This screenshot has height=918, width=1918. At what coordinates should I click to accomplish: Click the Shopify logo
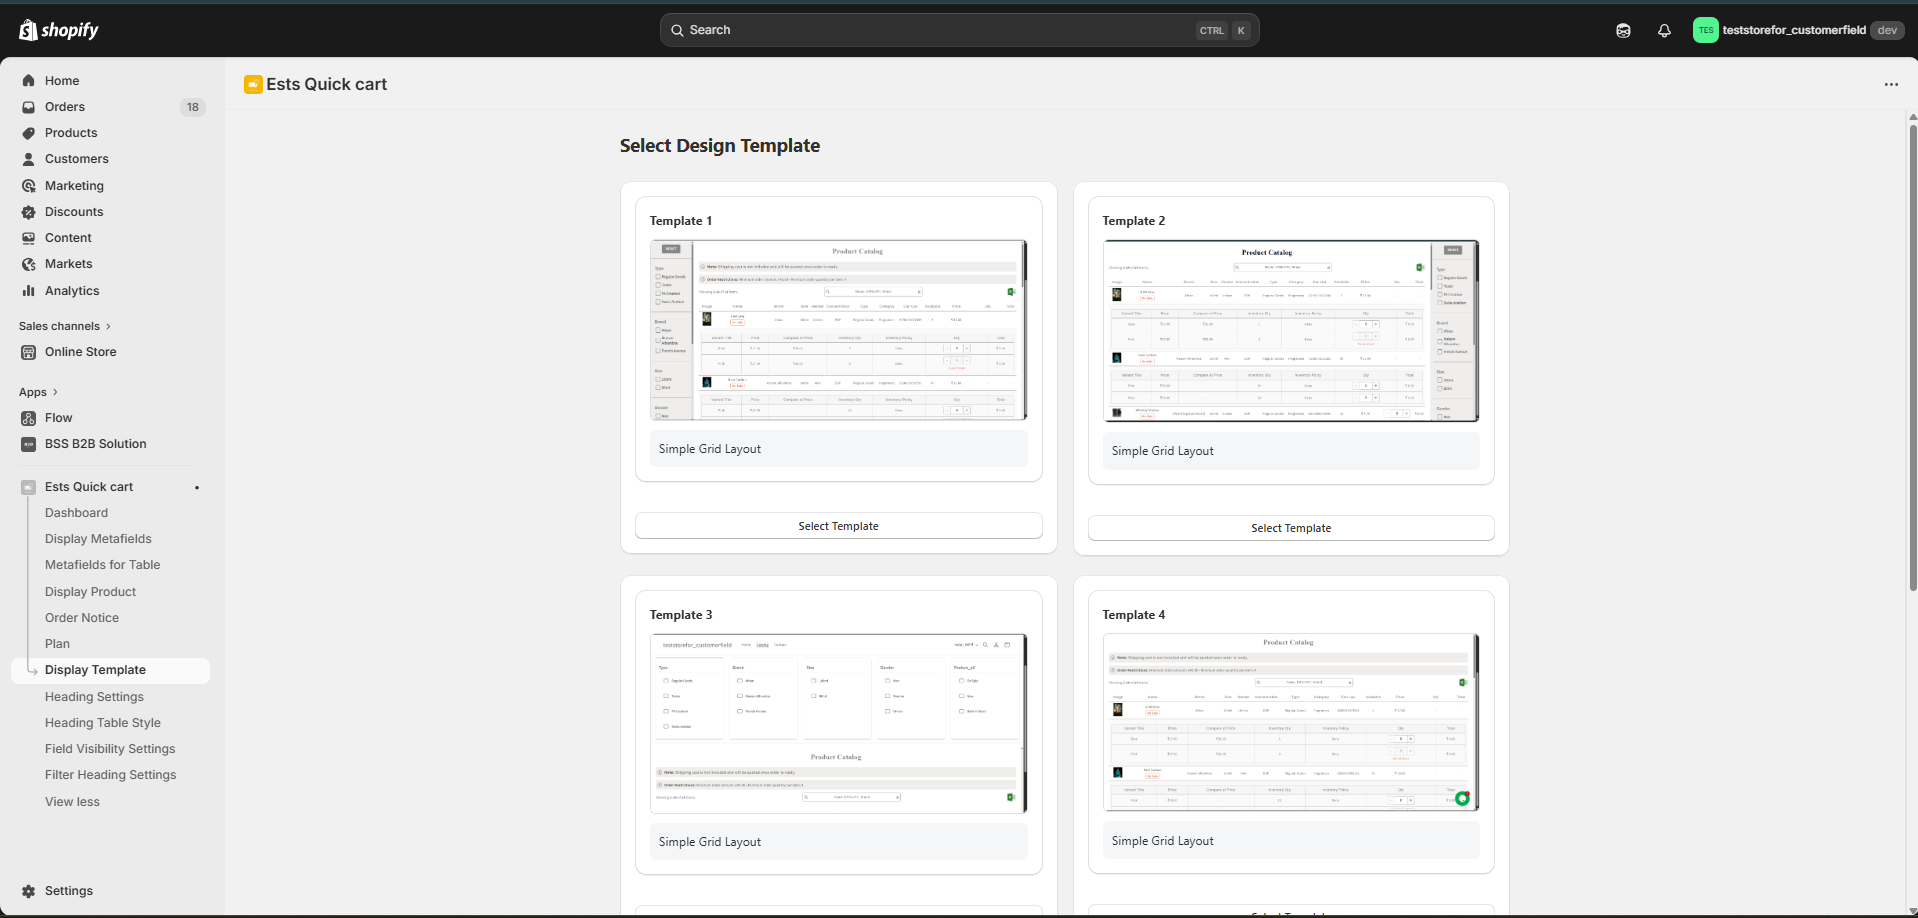pos(59,30)
